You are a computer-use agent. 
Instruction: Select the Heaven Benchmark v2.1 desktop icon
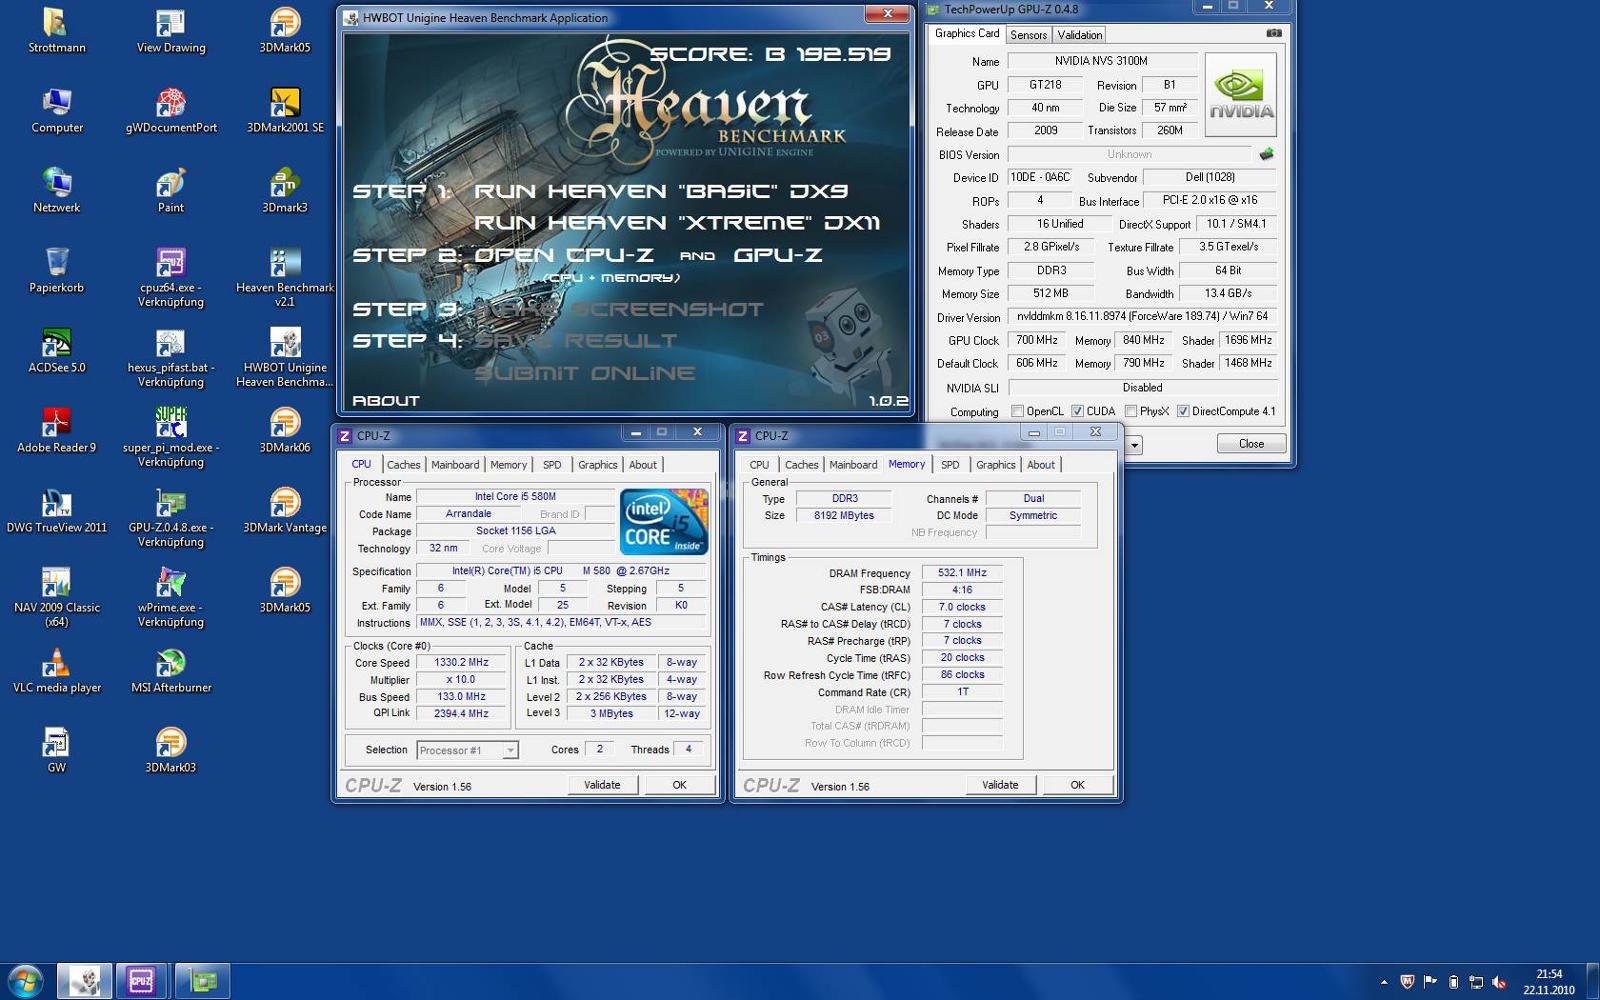pos(285,277)
